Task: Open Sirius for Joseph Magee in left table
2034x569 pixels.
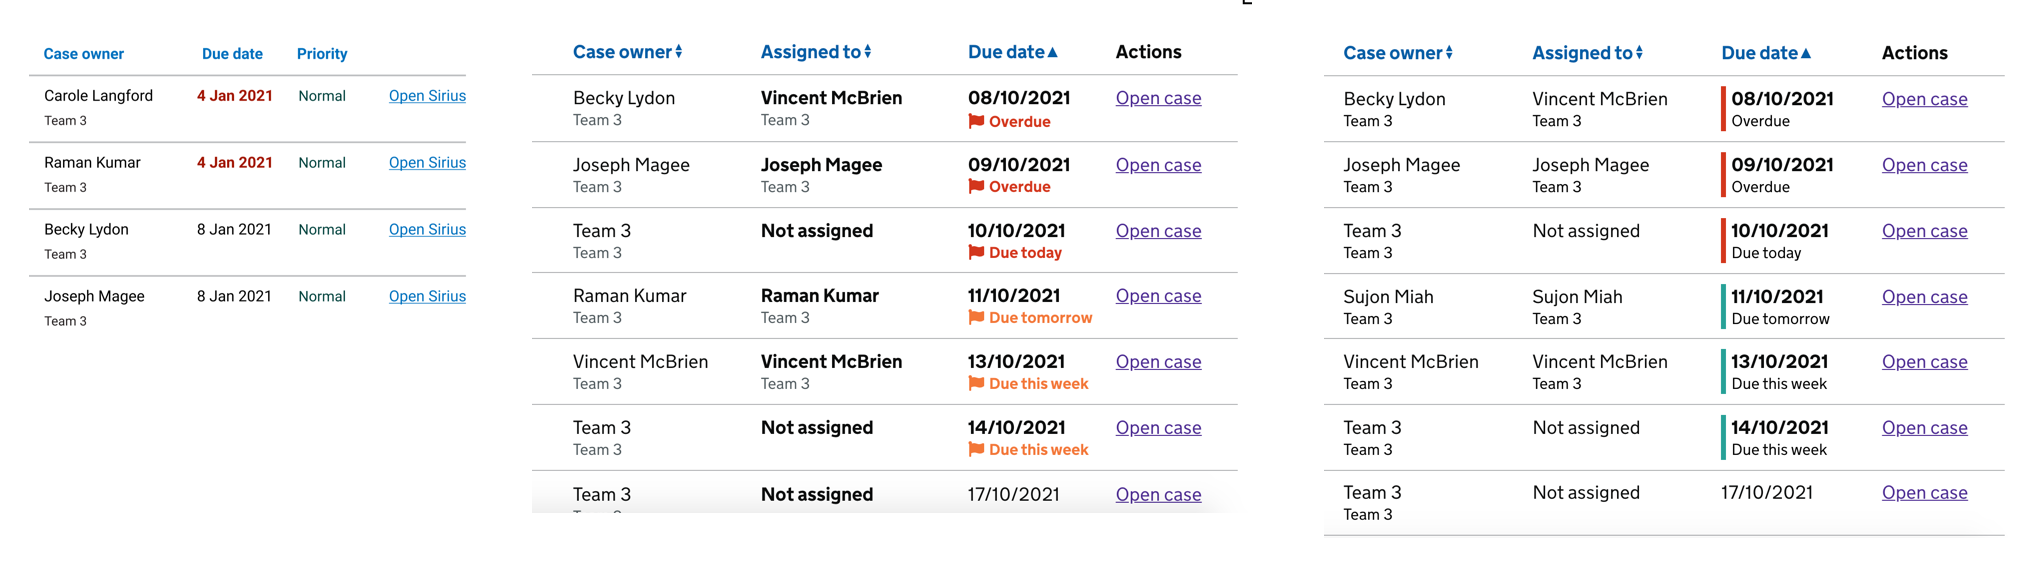Action: click(x=427, y=296)
